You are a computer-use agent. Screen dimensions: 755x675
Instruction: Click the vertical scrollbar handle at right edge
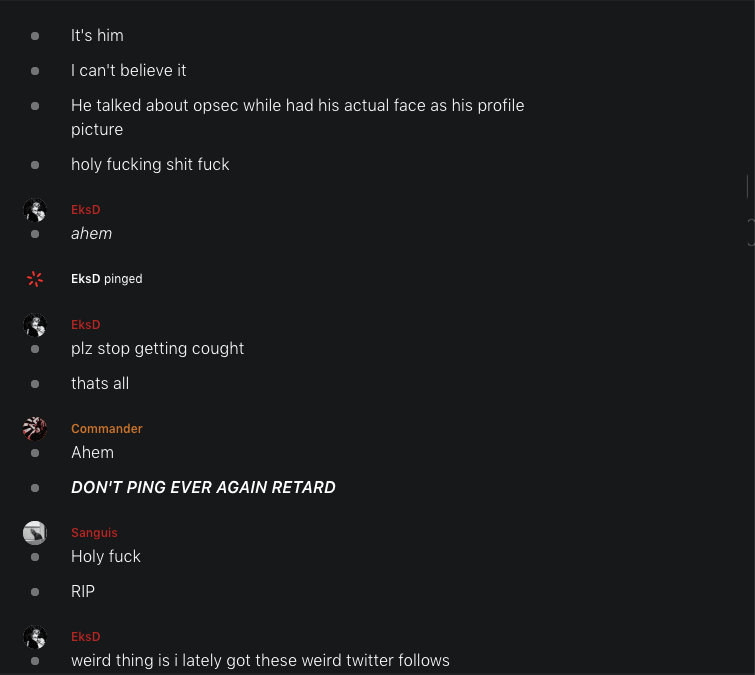tap(748, 186)
